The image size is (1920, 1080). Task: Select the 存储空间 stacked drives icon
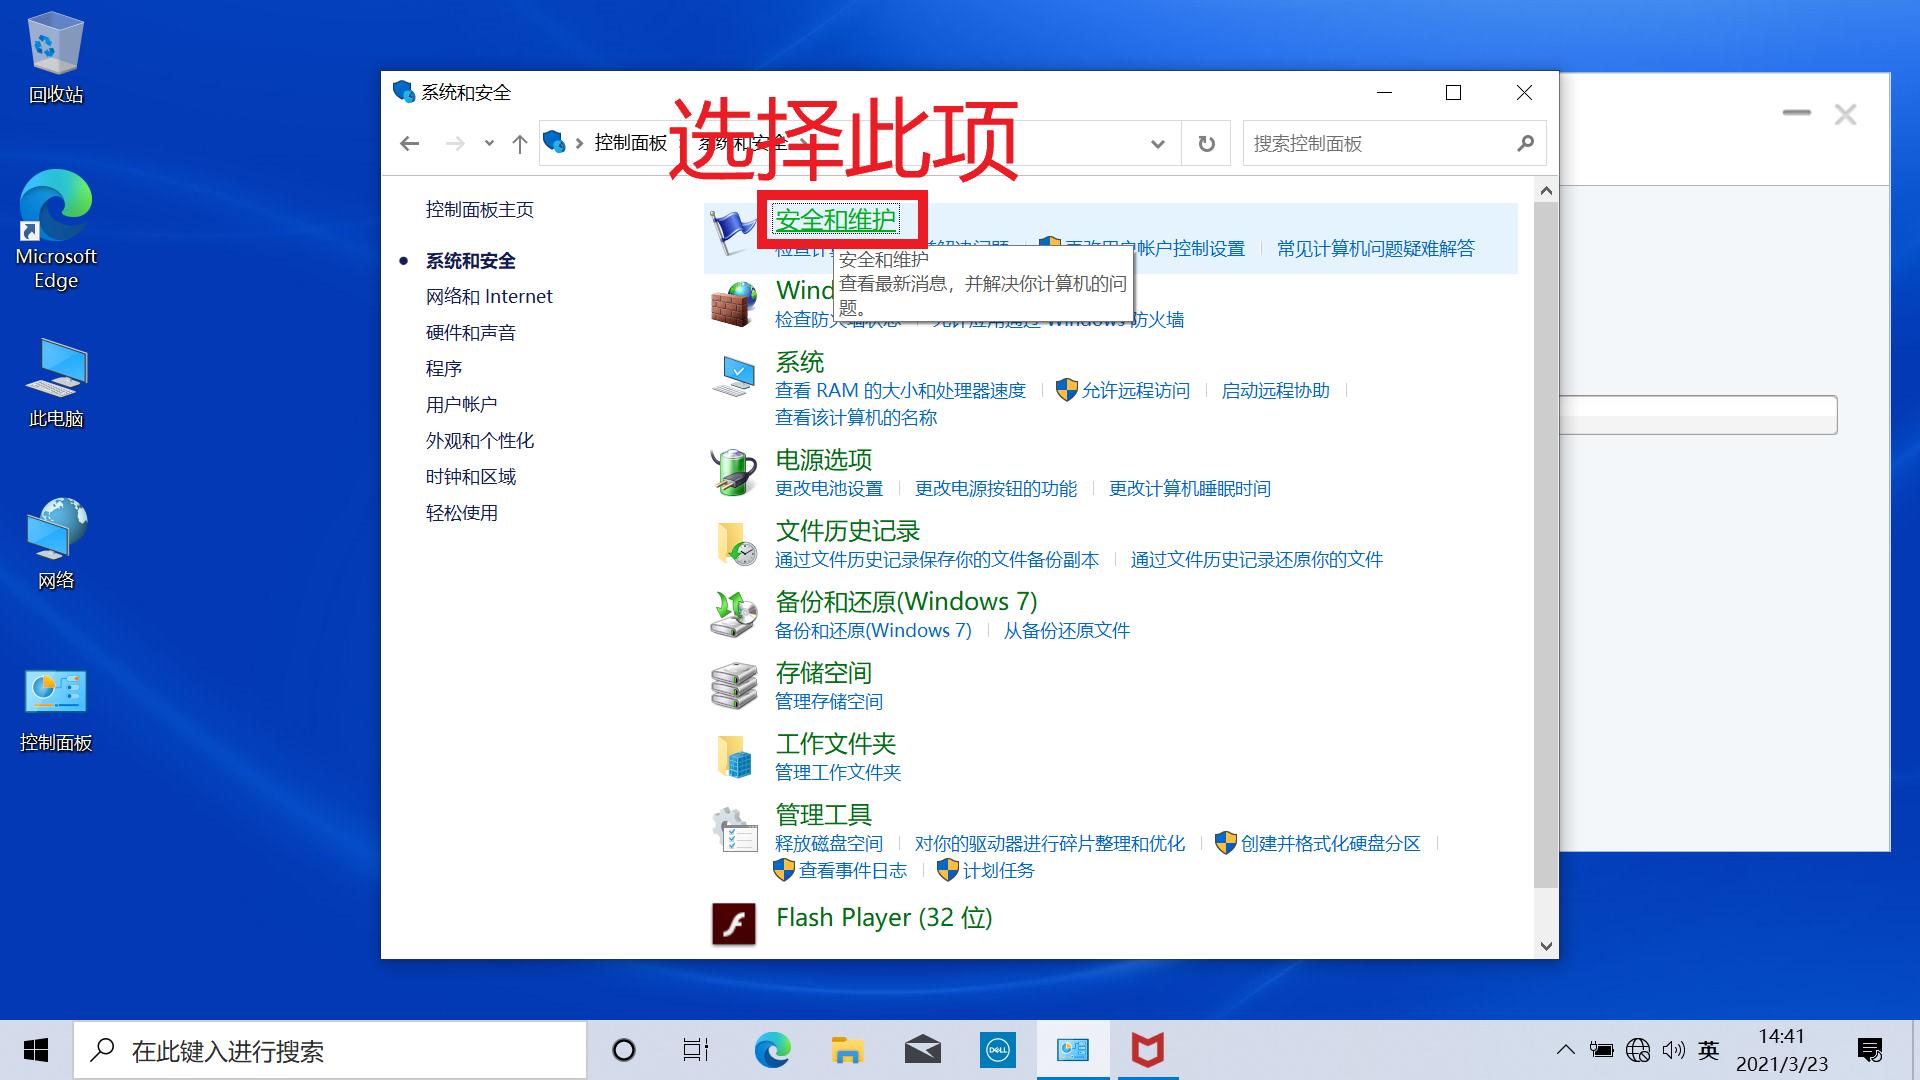click(x=735, y=685)
